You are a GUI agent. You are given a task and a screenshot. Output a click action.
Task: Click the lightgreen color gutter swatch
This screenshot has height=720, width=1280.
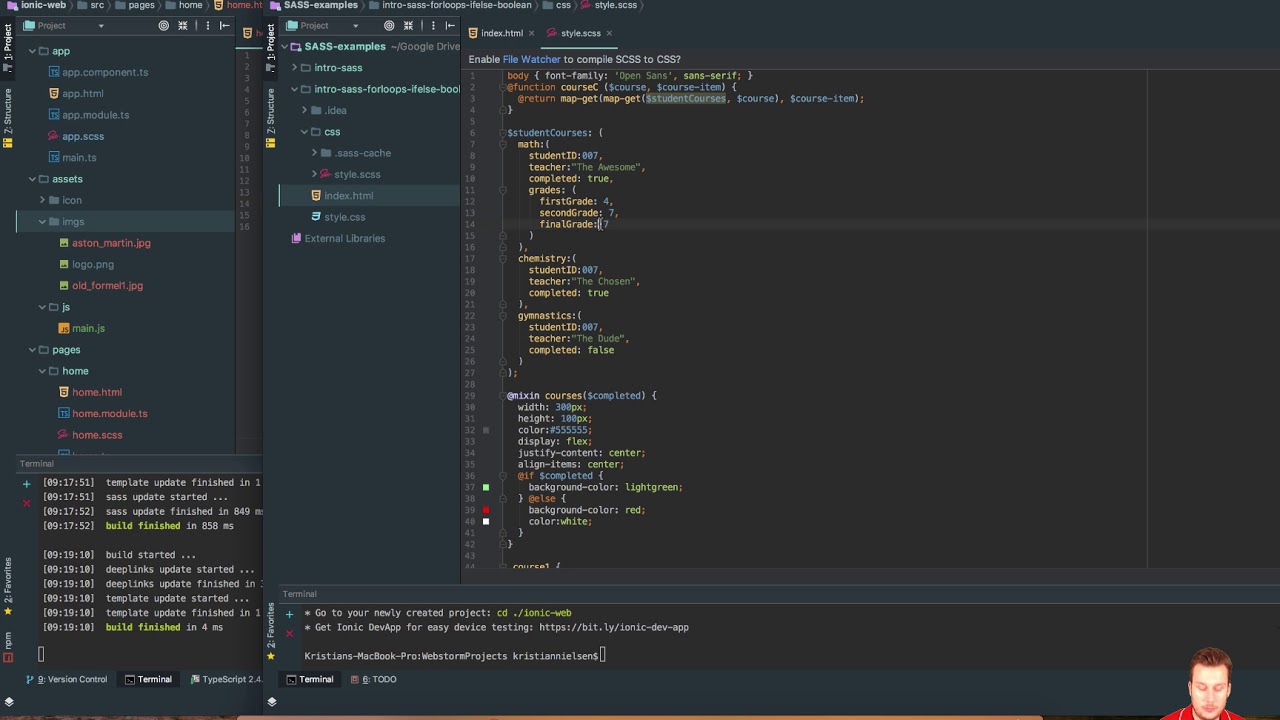coord(486,487)
